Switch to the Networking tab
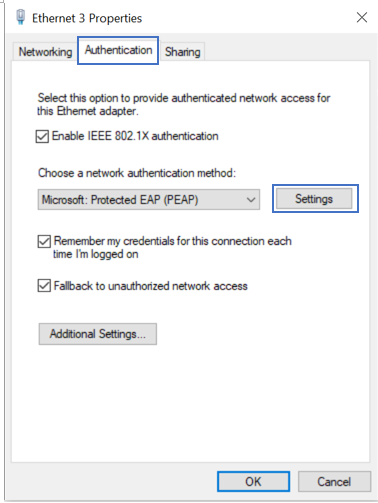The width and height of the screenshot is (378, 503). (x=45, y=52)
